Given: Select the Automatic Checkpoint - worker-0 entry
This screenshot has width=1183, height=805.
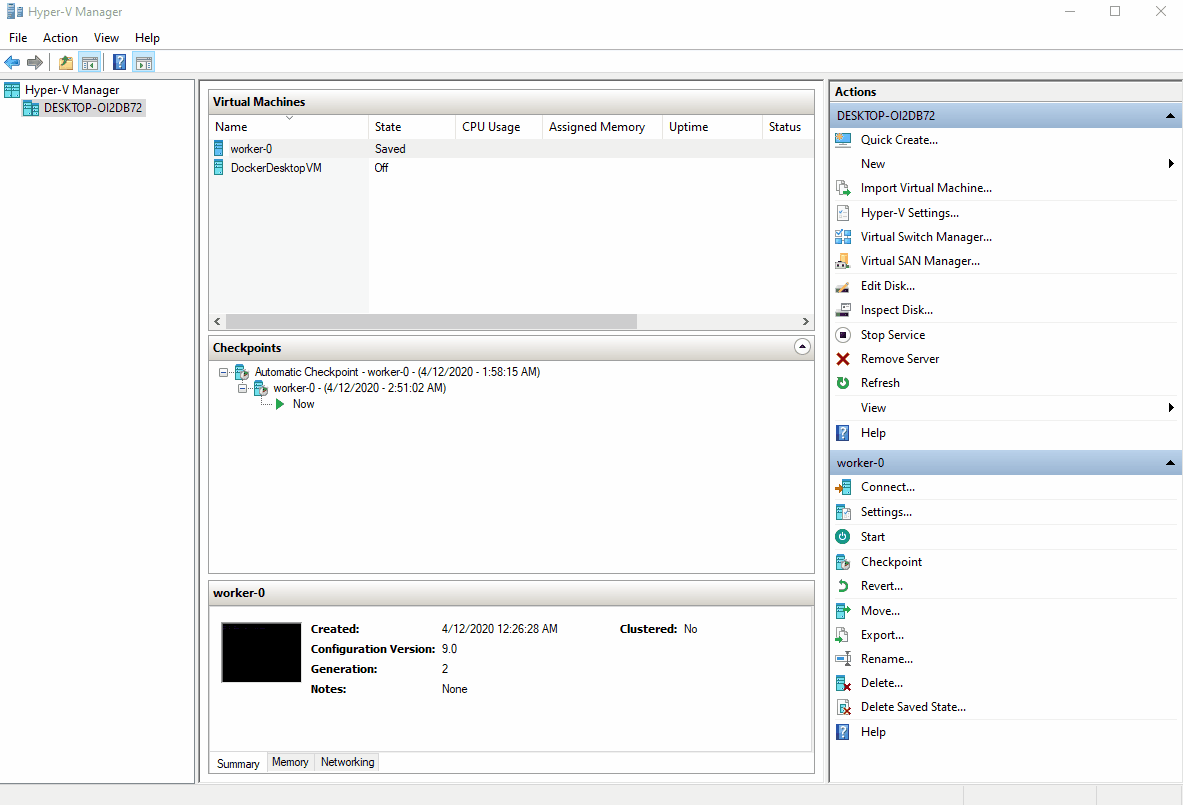Looking at the screenshot, I should point(397,372).
